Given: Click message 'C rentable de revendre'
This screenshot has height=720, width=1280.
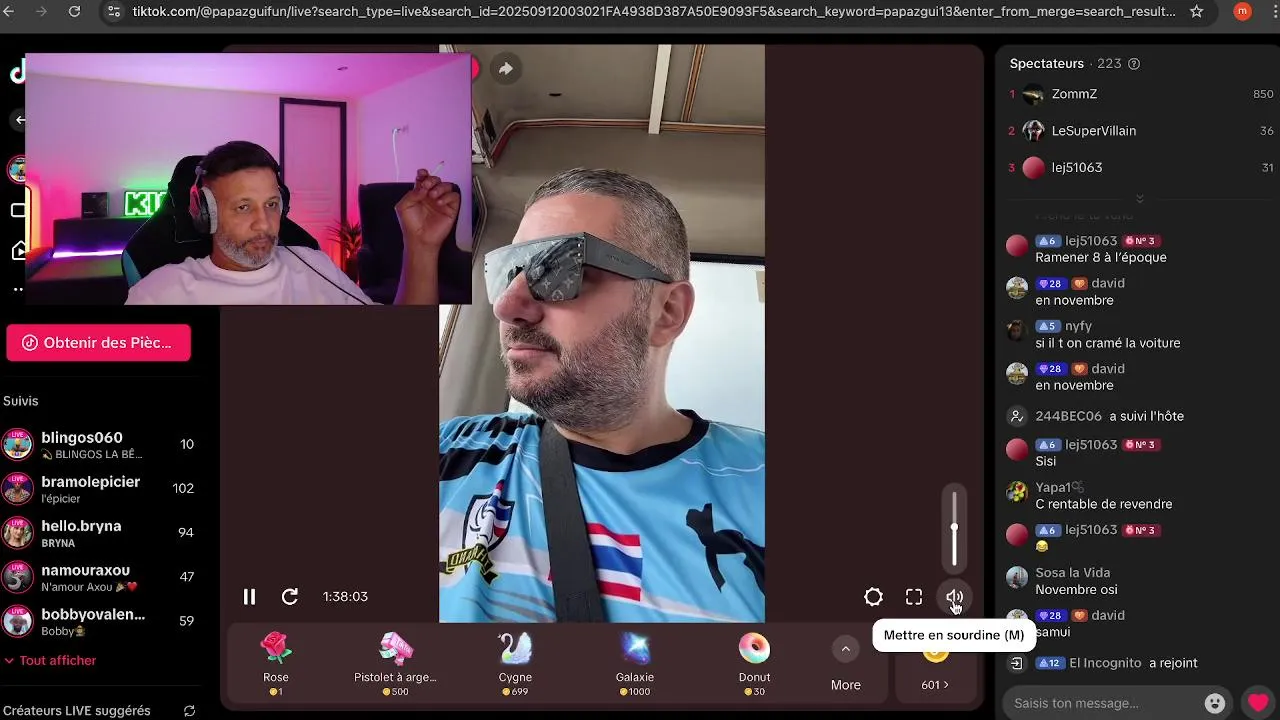Looking at the screenshot, I should tap(1104, 505).
